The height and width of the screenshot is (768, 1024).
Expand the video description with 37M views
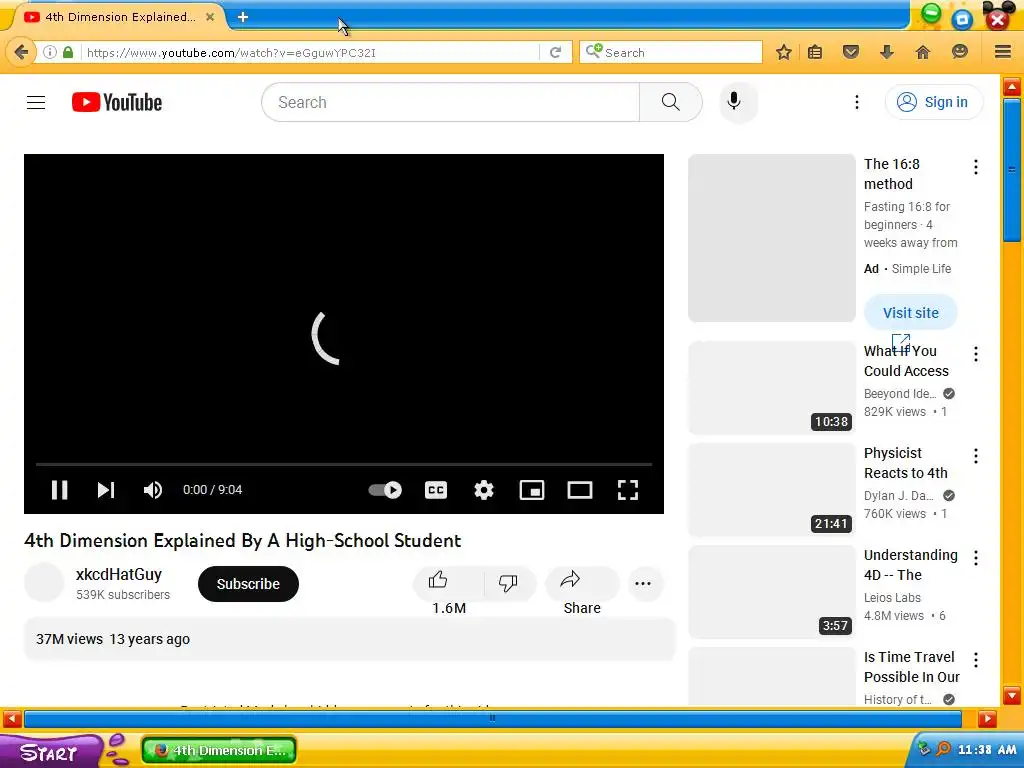click(x=349, y=639)
